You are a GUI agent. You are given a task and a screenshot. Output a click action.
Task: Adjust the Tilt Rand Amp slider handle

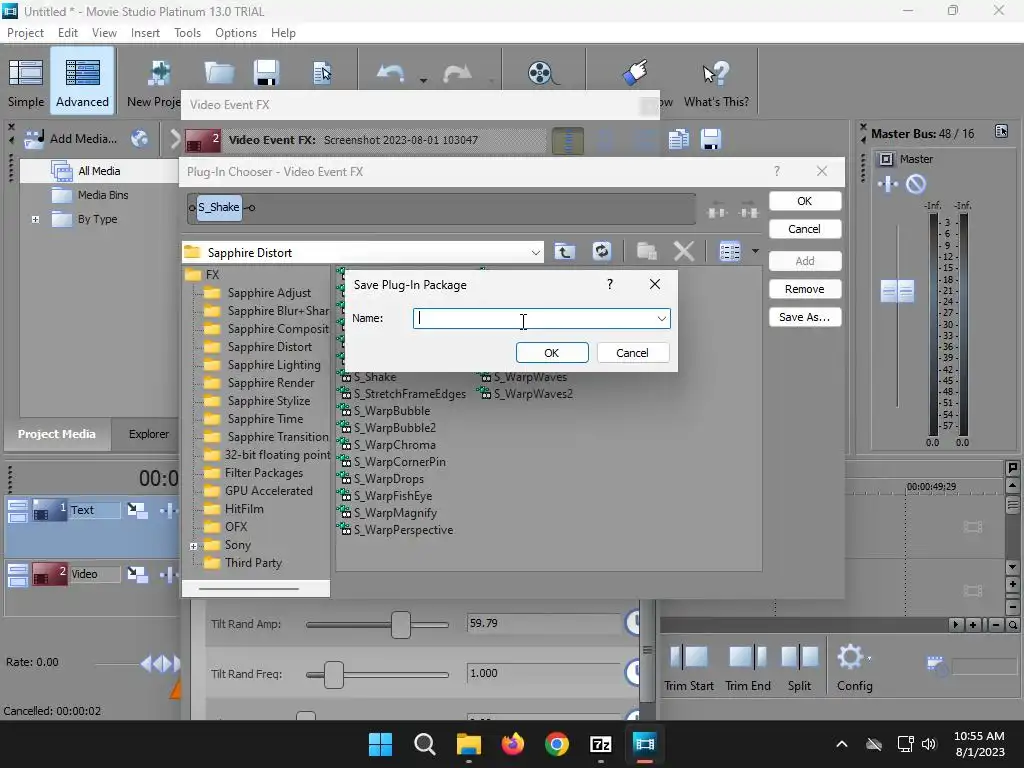pyautogui.click(x=401, y=625)
